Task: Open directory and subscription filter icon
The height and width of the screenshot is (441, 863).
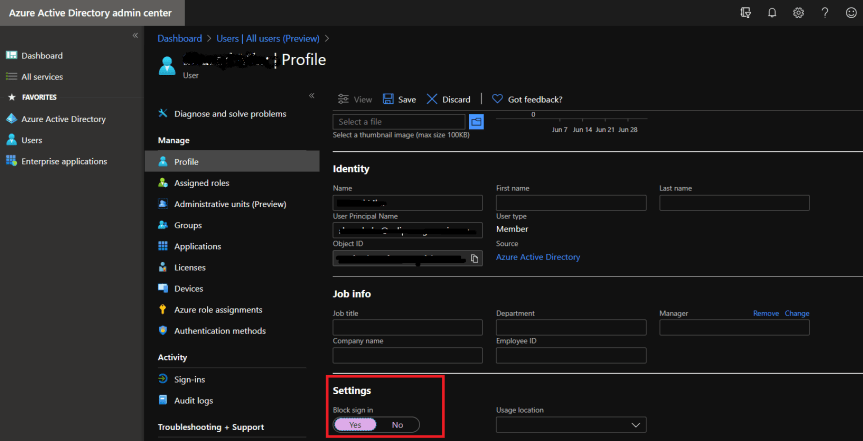Action: pos(744,12)
